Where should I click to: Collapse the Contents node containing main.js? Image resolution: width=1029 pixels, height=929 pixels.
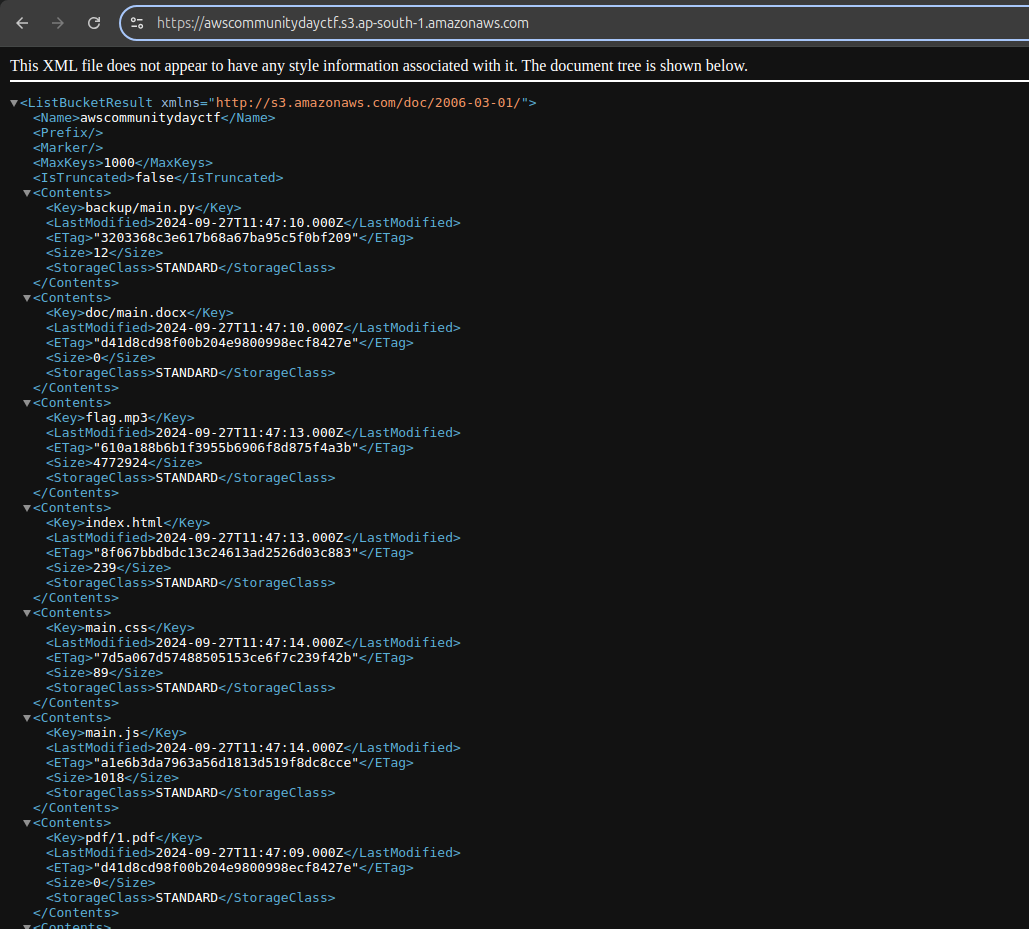tap(27, 718)
